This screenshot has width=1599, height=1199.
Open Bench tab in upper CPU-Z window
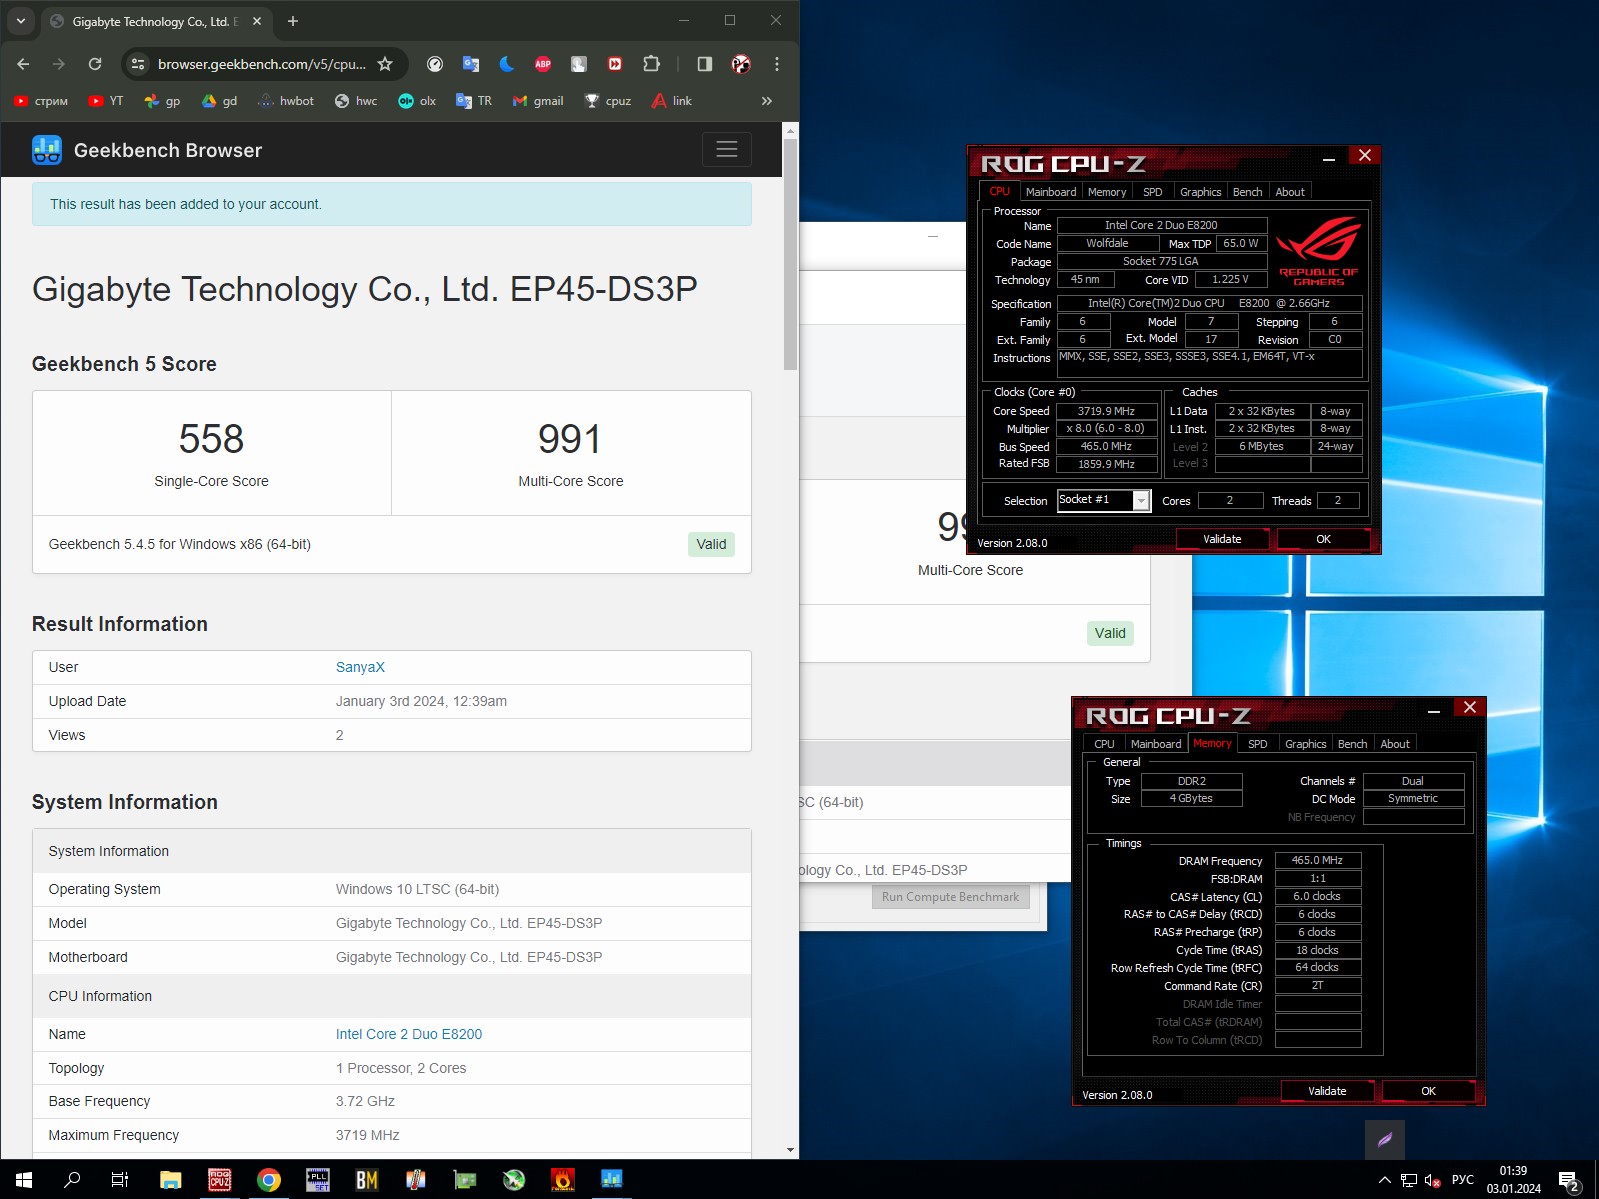coord(1247,192)
